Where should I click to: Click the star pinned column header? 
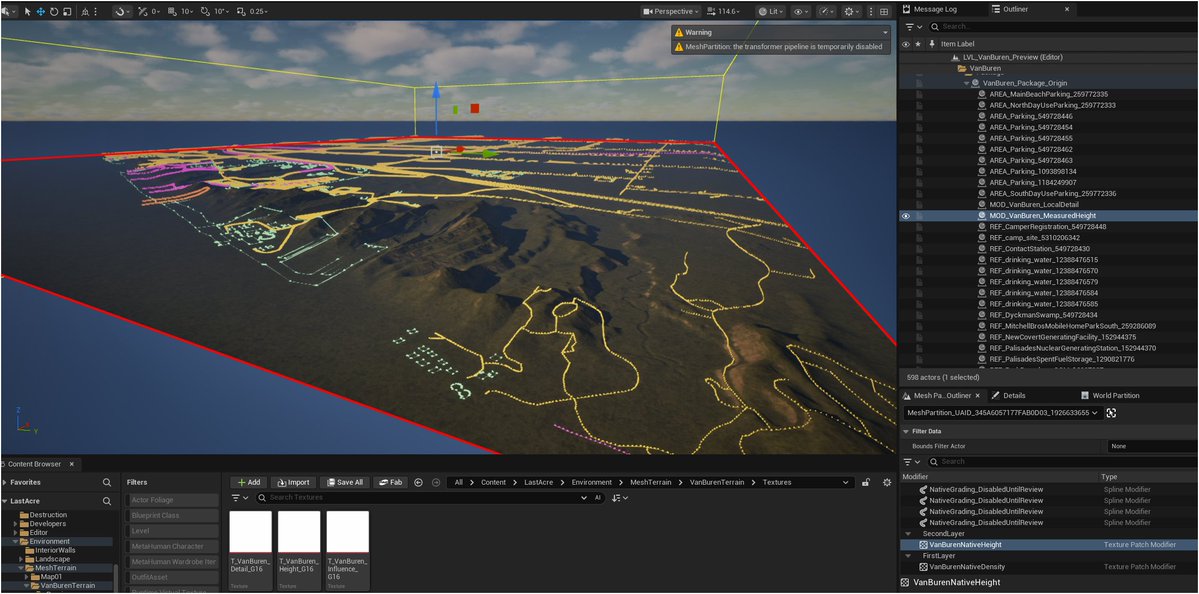pyautogui.click(x=918, y=44)
